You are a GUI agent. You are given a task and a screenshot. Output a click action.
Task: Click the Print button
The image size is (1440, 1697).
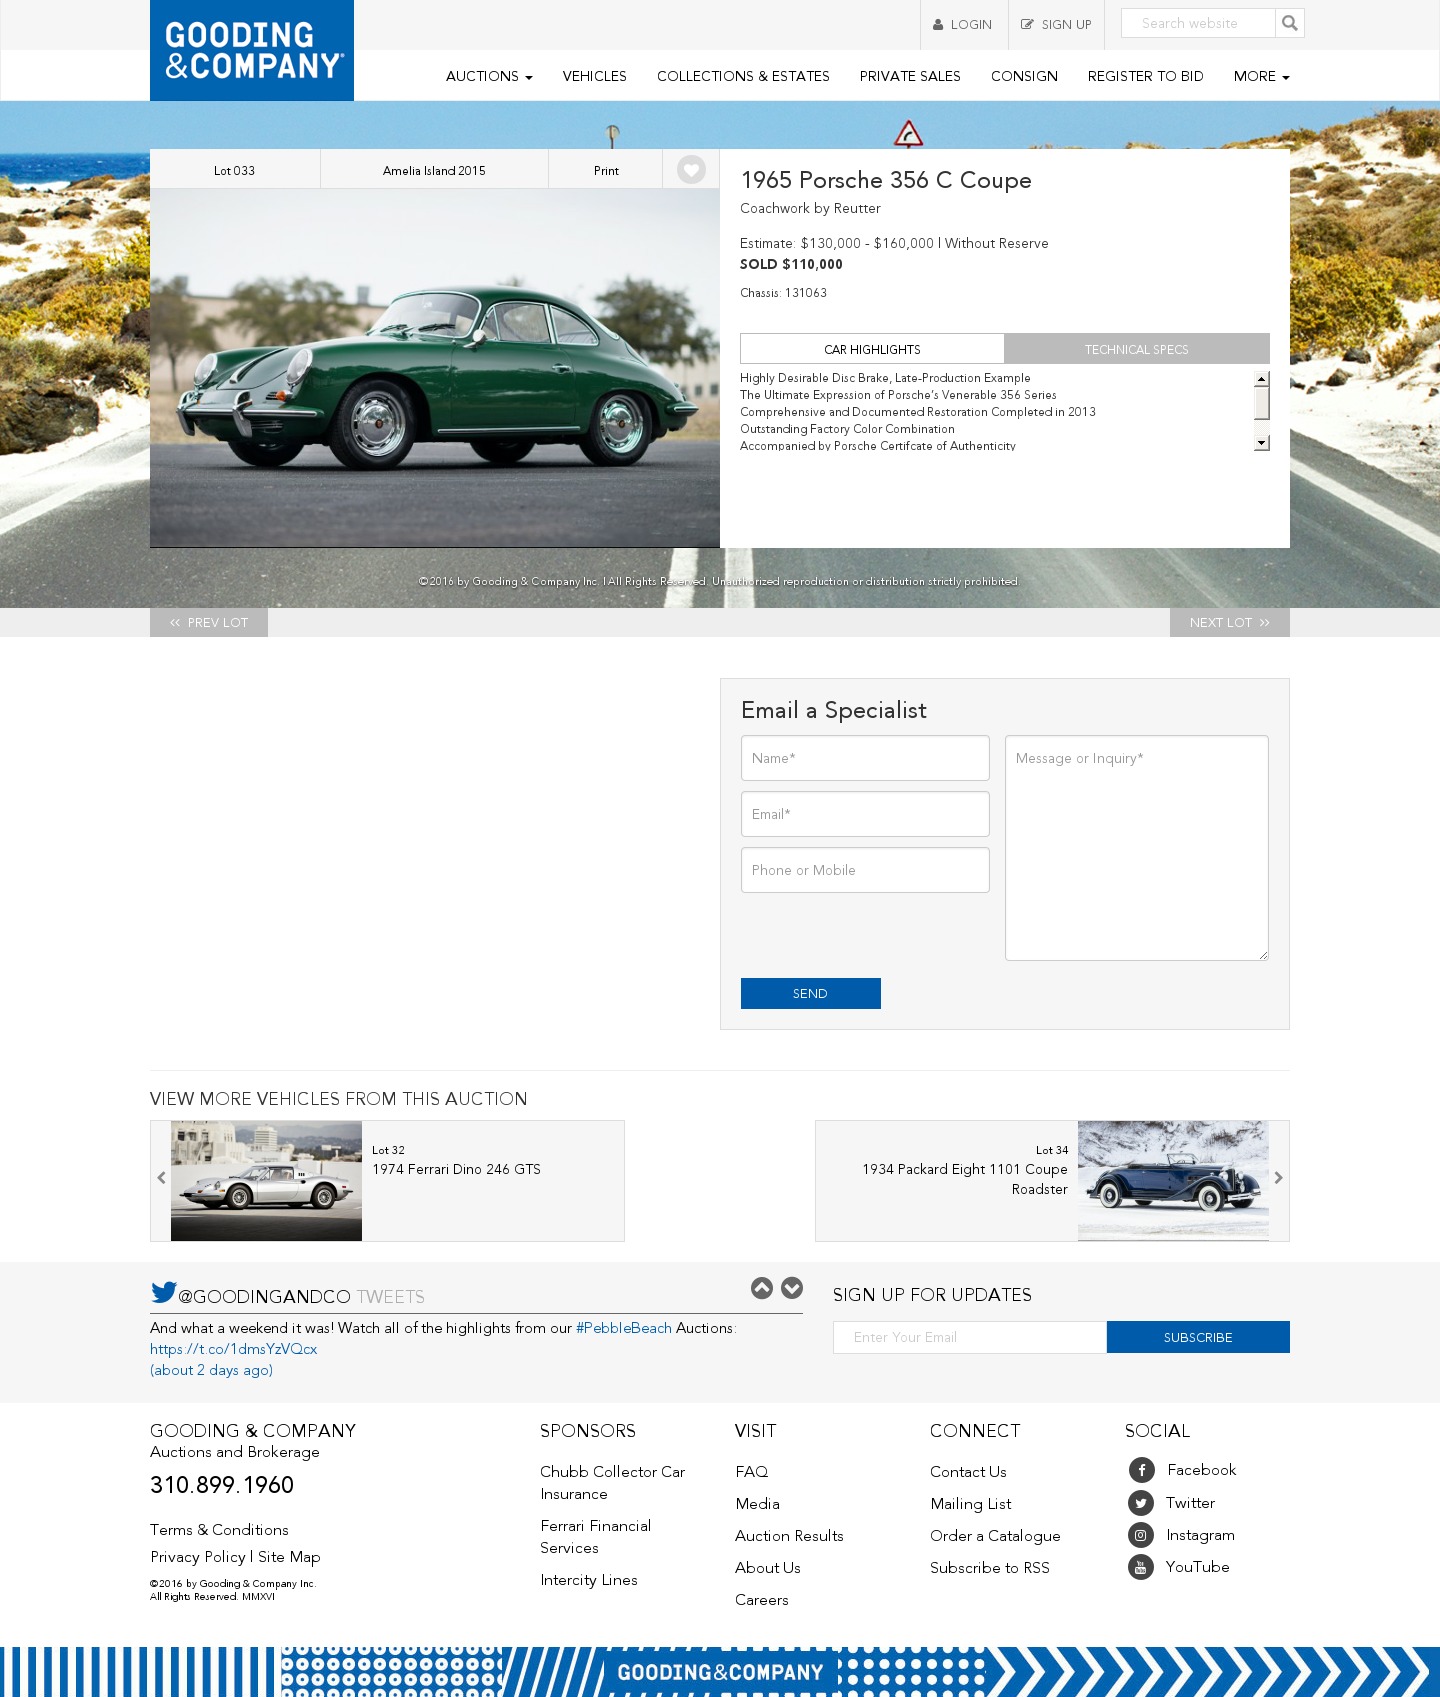tap(606, 170)
